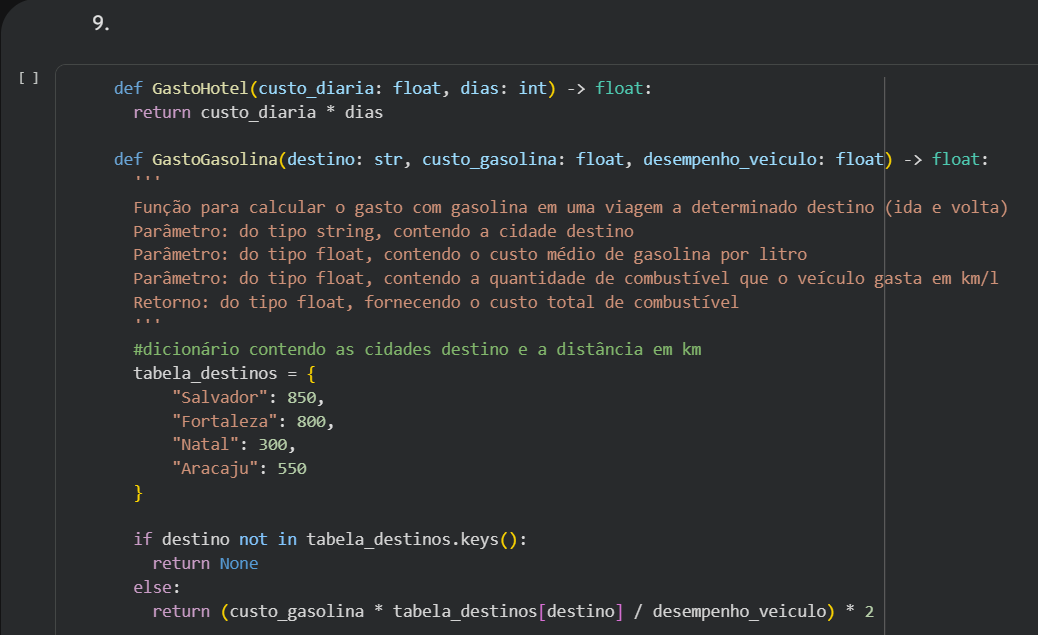Click the final return line with 'custo_gasolina *'
Viewport: 1038px width, 635px height.
tap(513, 611)
